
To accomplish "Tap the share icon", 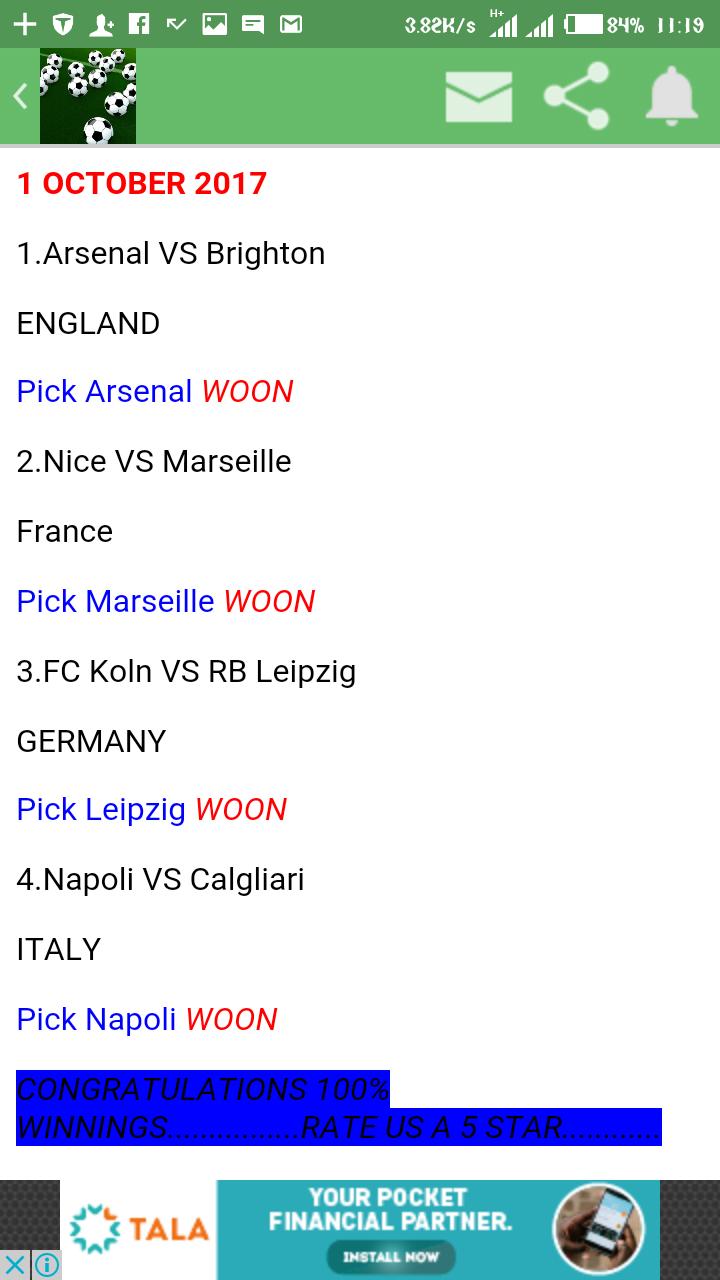I will [577, 96].
